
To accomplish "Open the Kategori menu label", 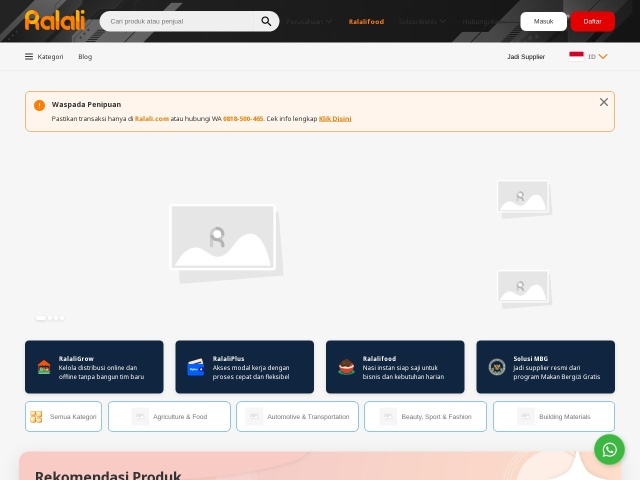I will [50, 57].
